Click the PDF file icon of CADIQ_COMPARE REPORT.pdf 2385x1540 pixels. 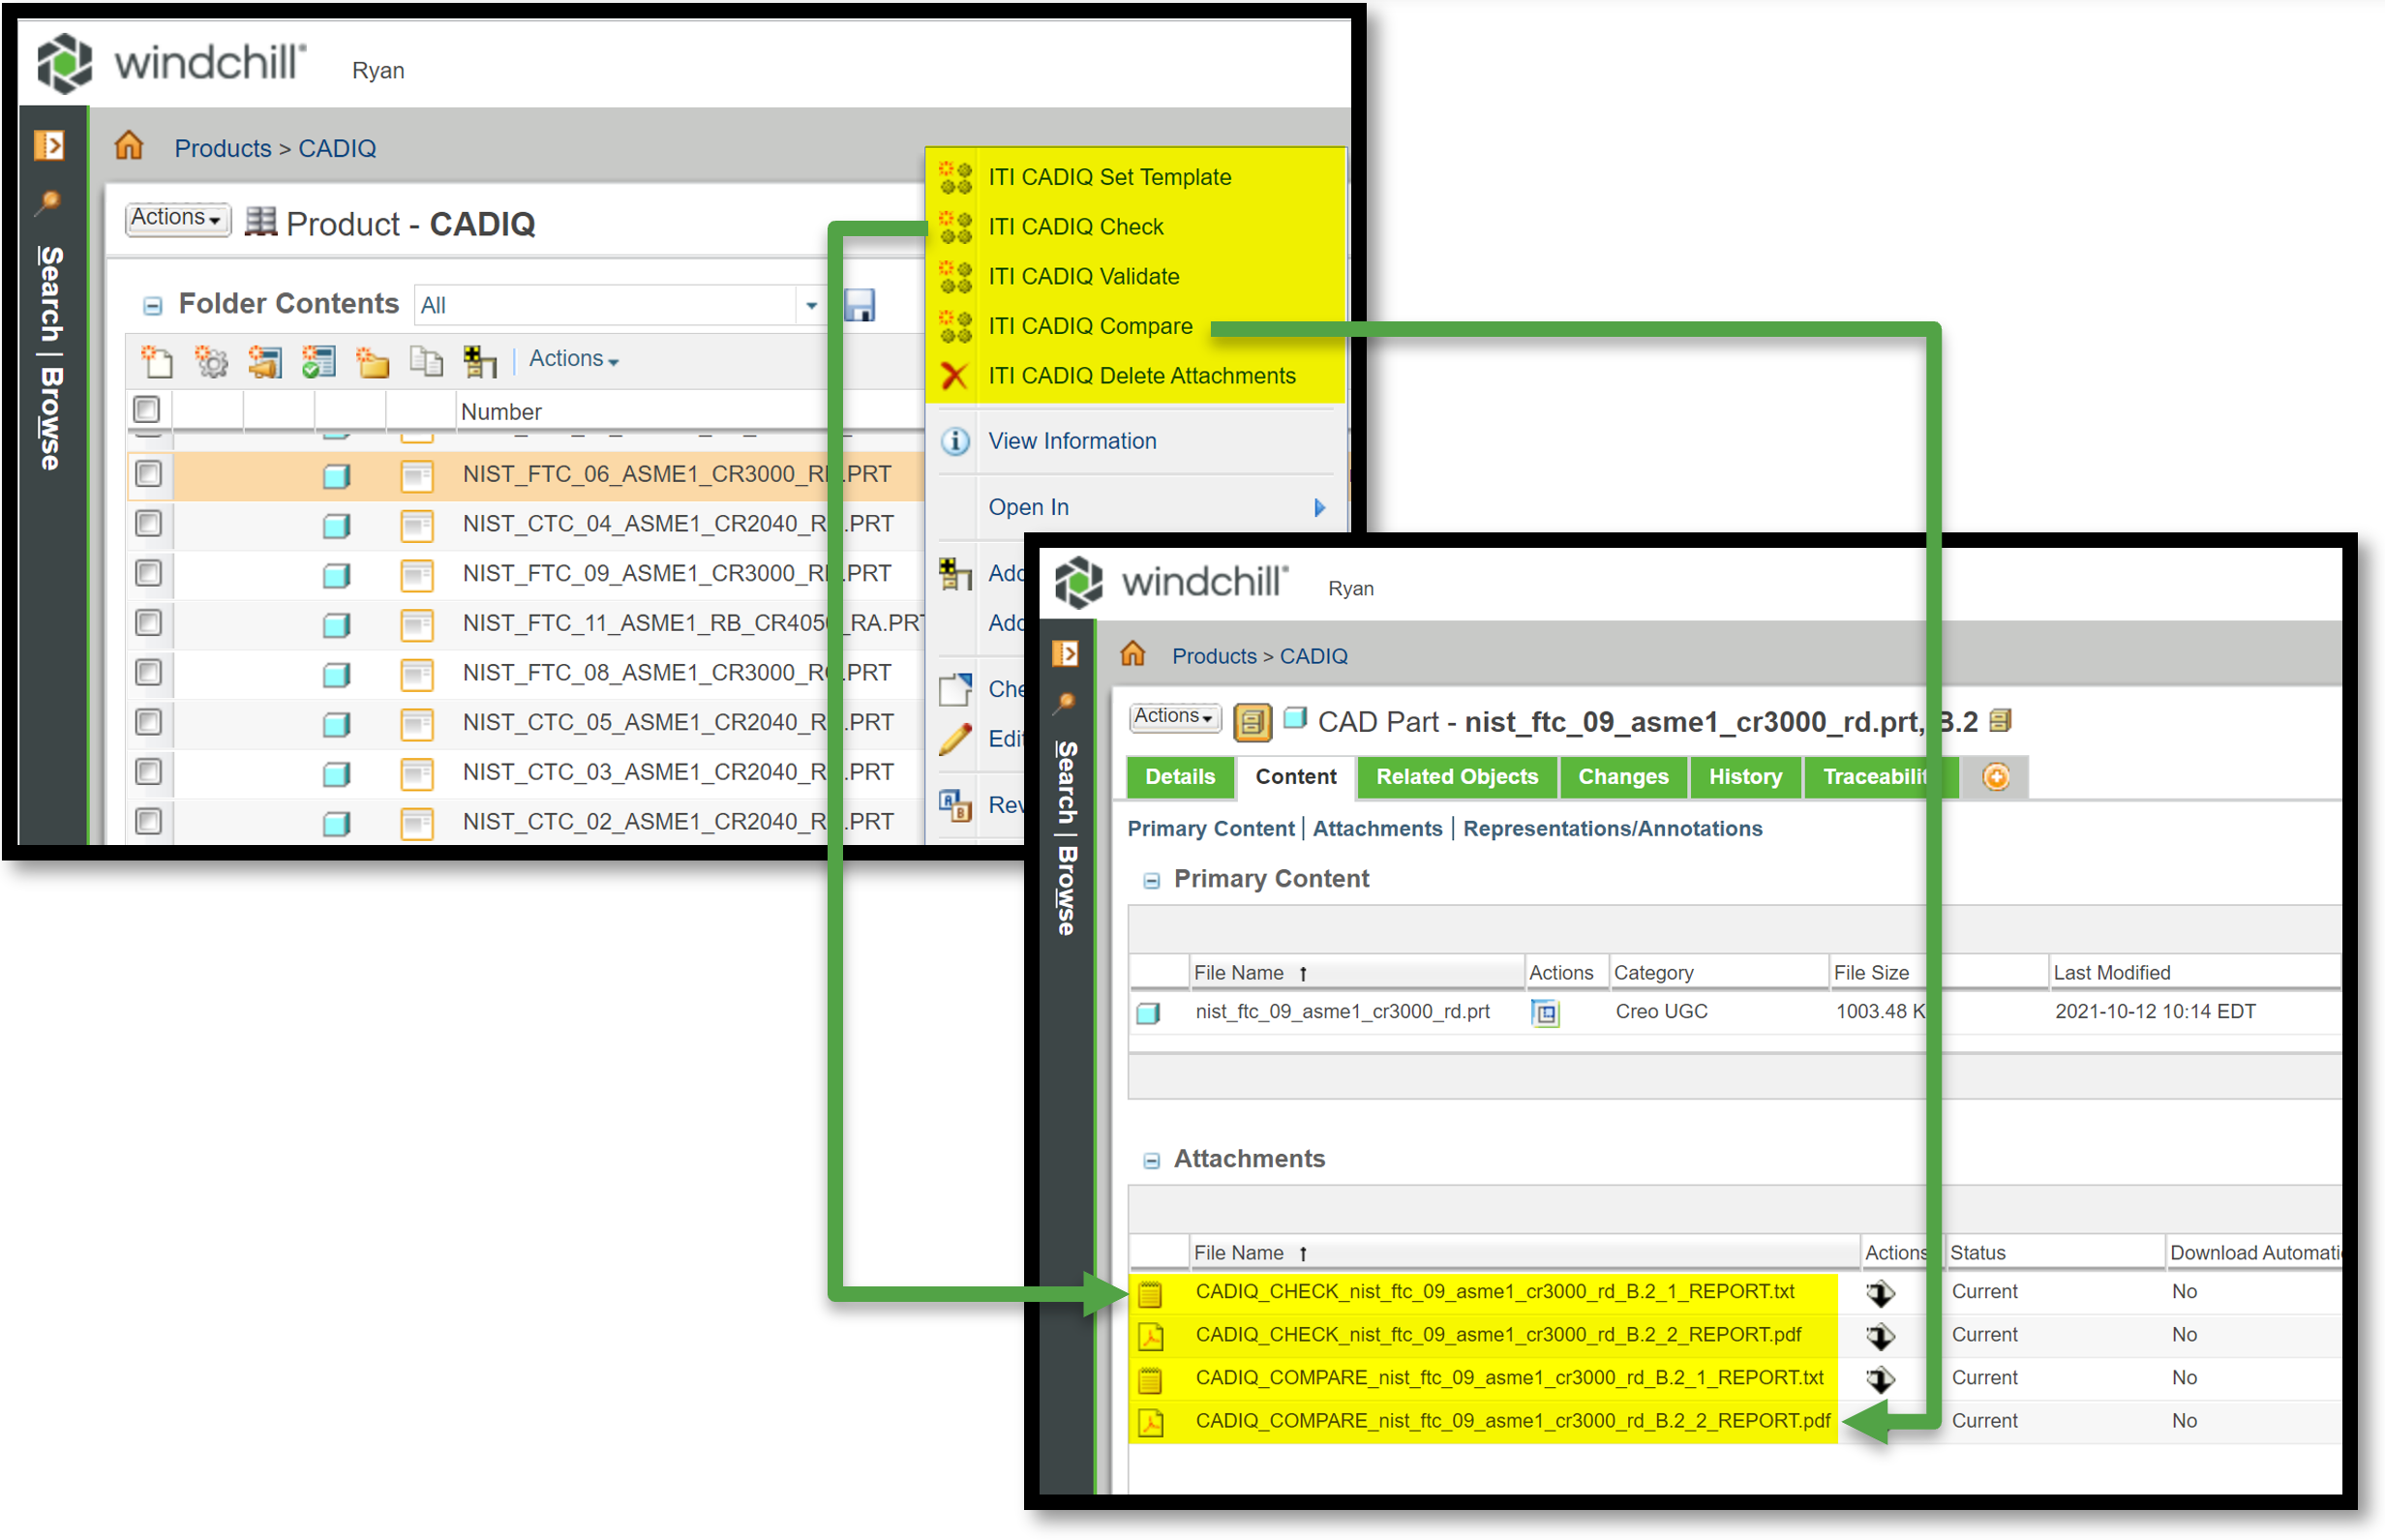tap(1151, 1422)
